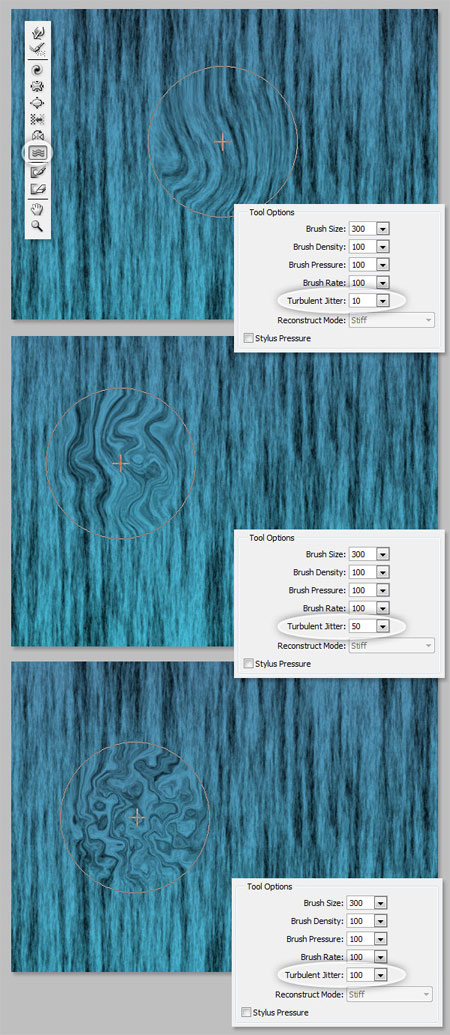Open the Turbulent Jitter dropdown showing 50
450x1035 pixels.
(x=383, y=626)
